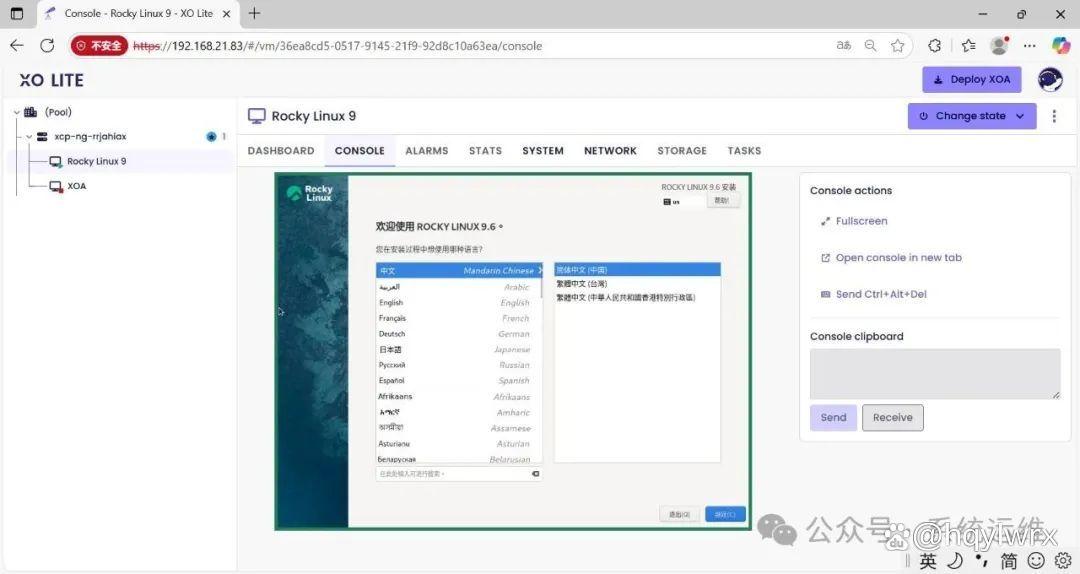Open the Copilot sidebar icon
The image size is (1080, 574).
(1061, 45)
